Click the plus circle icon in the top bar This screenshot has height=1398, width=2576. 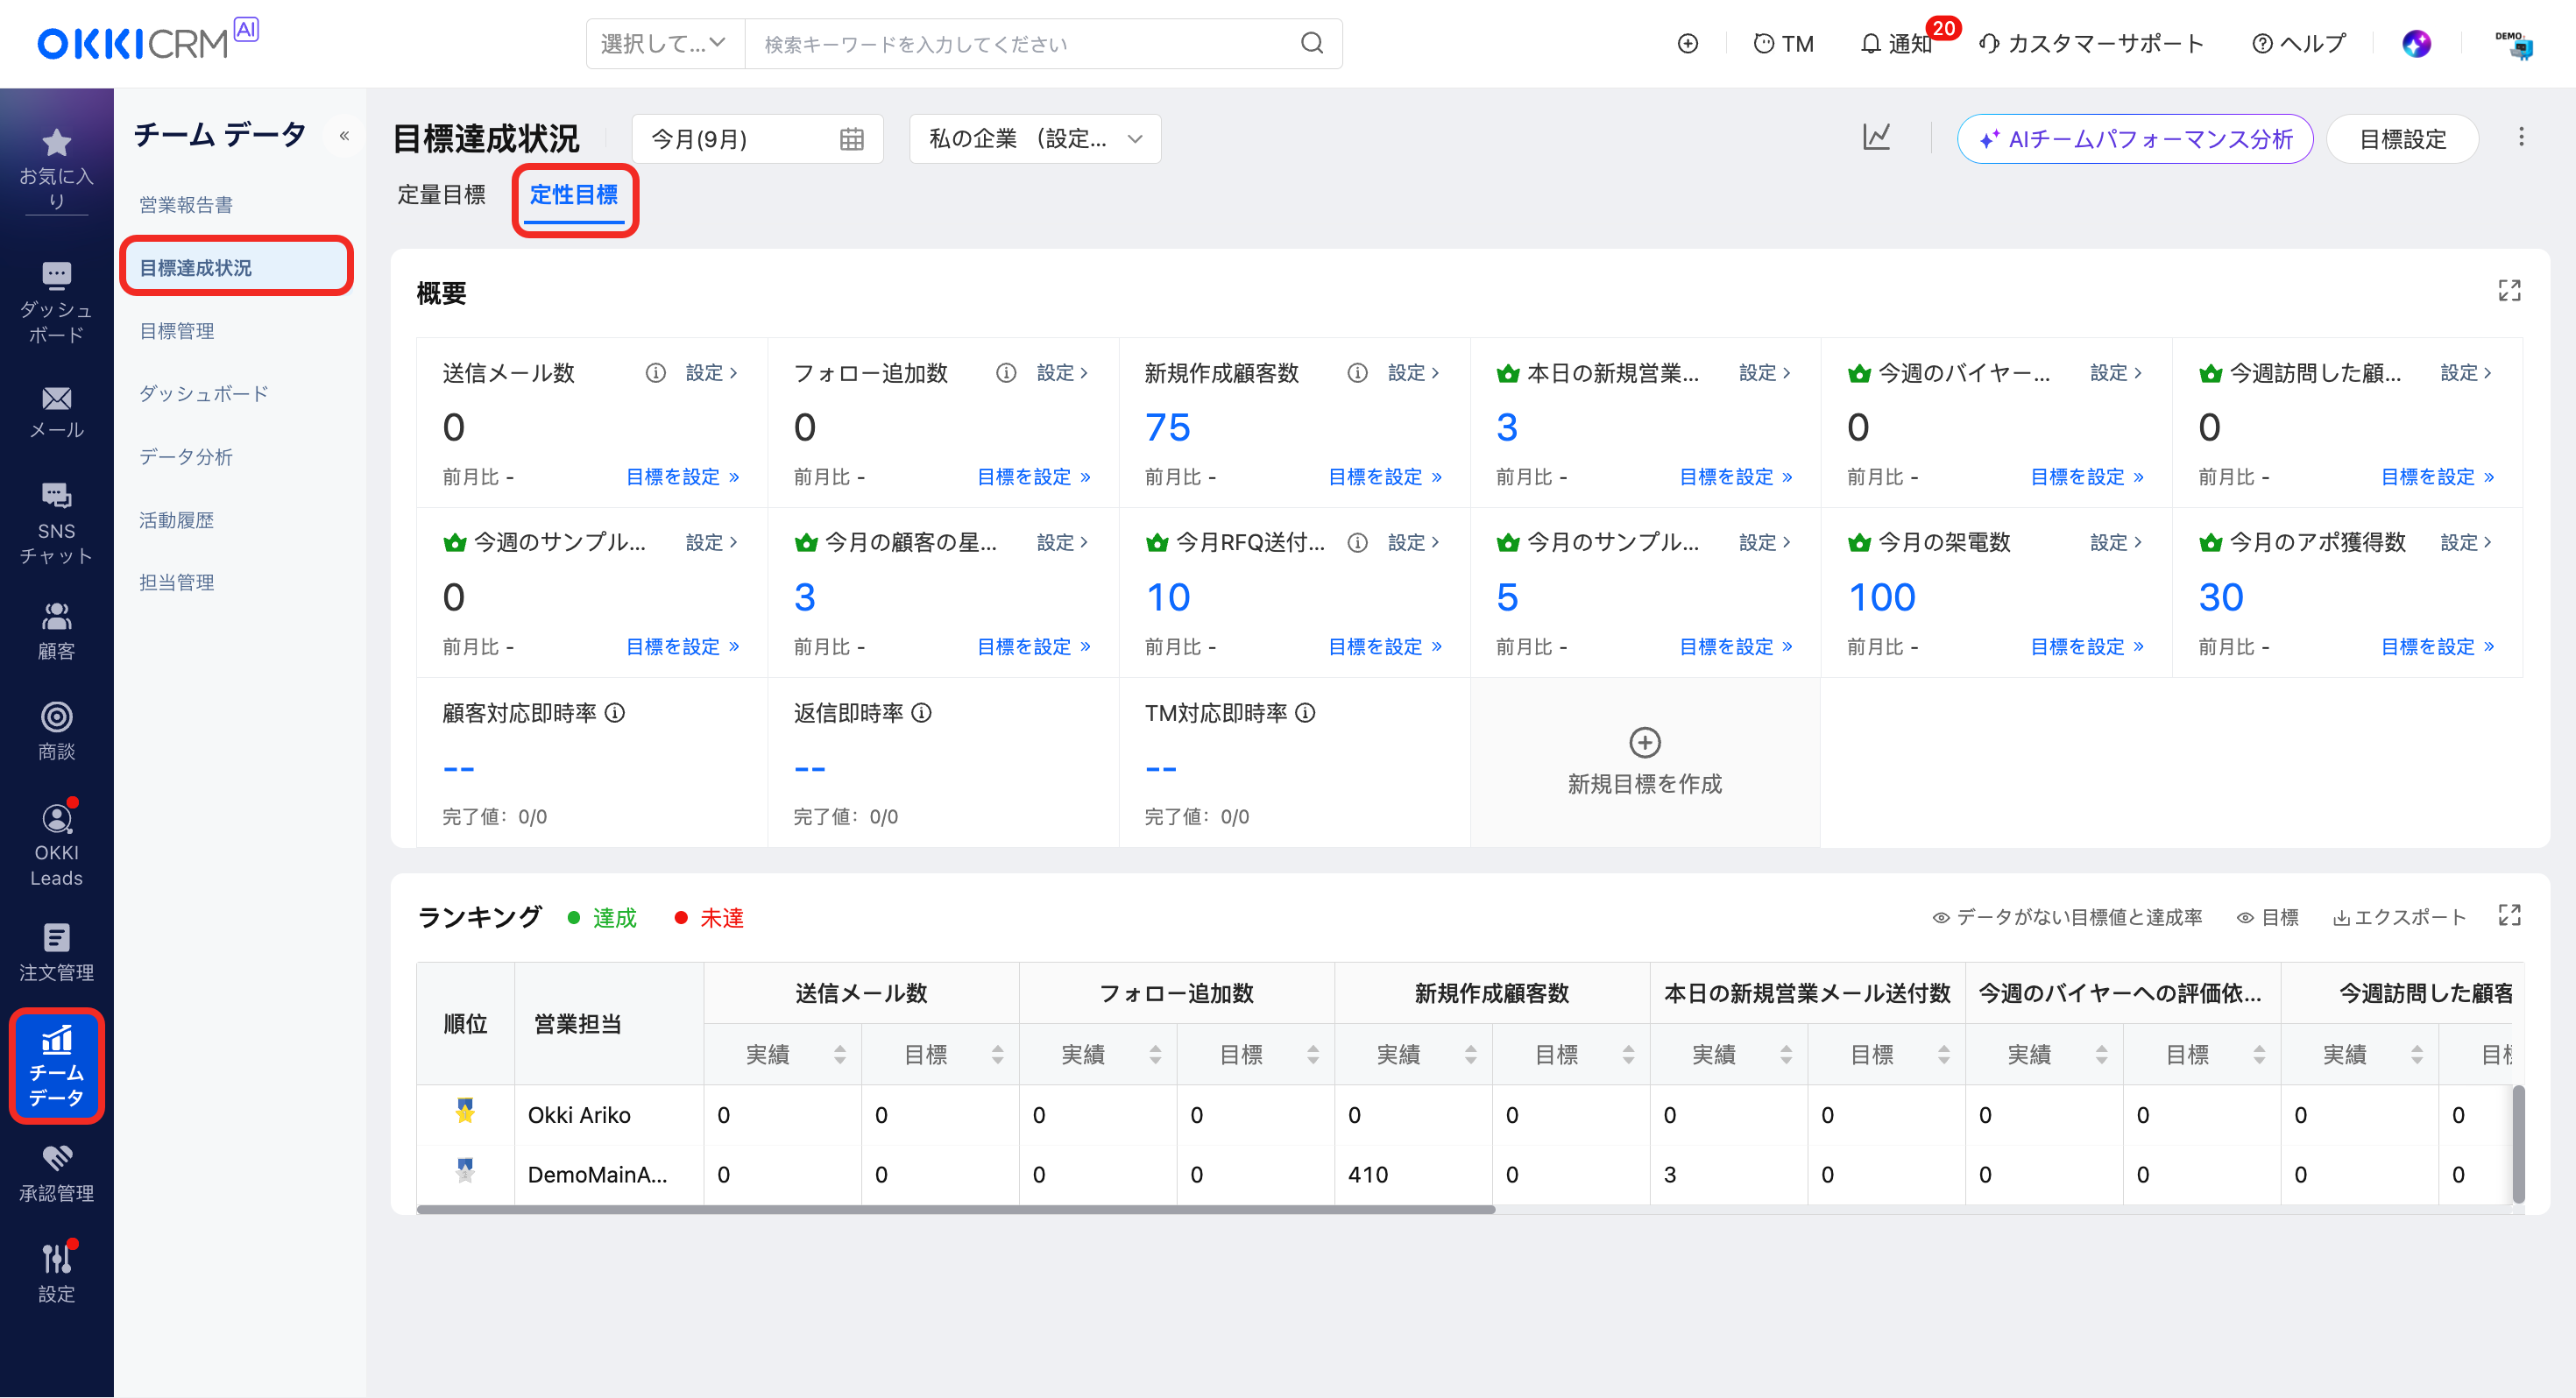[x=1687, y=44]
